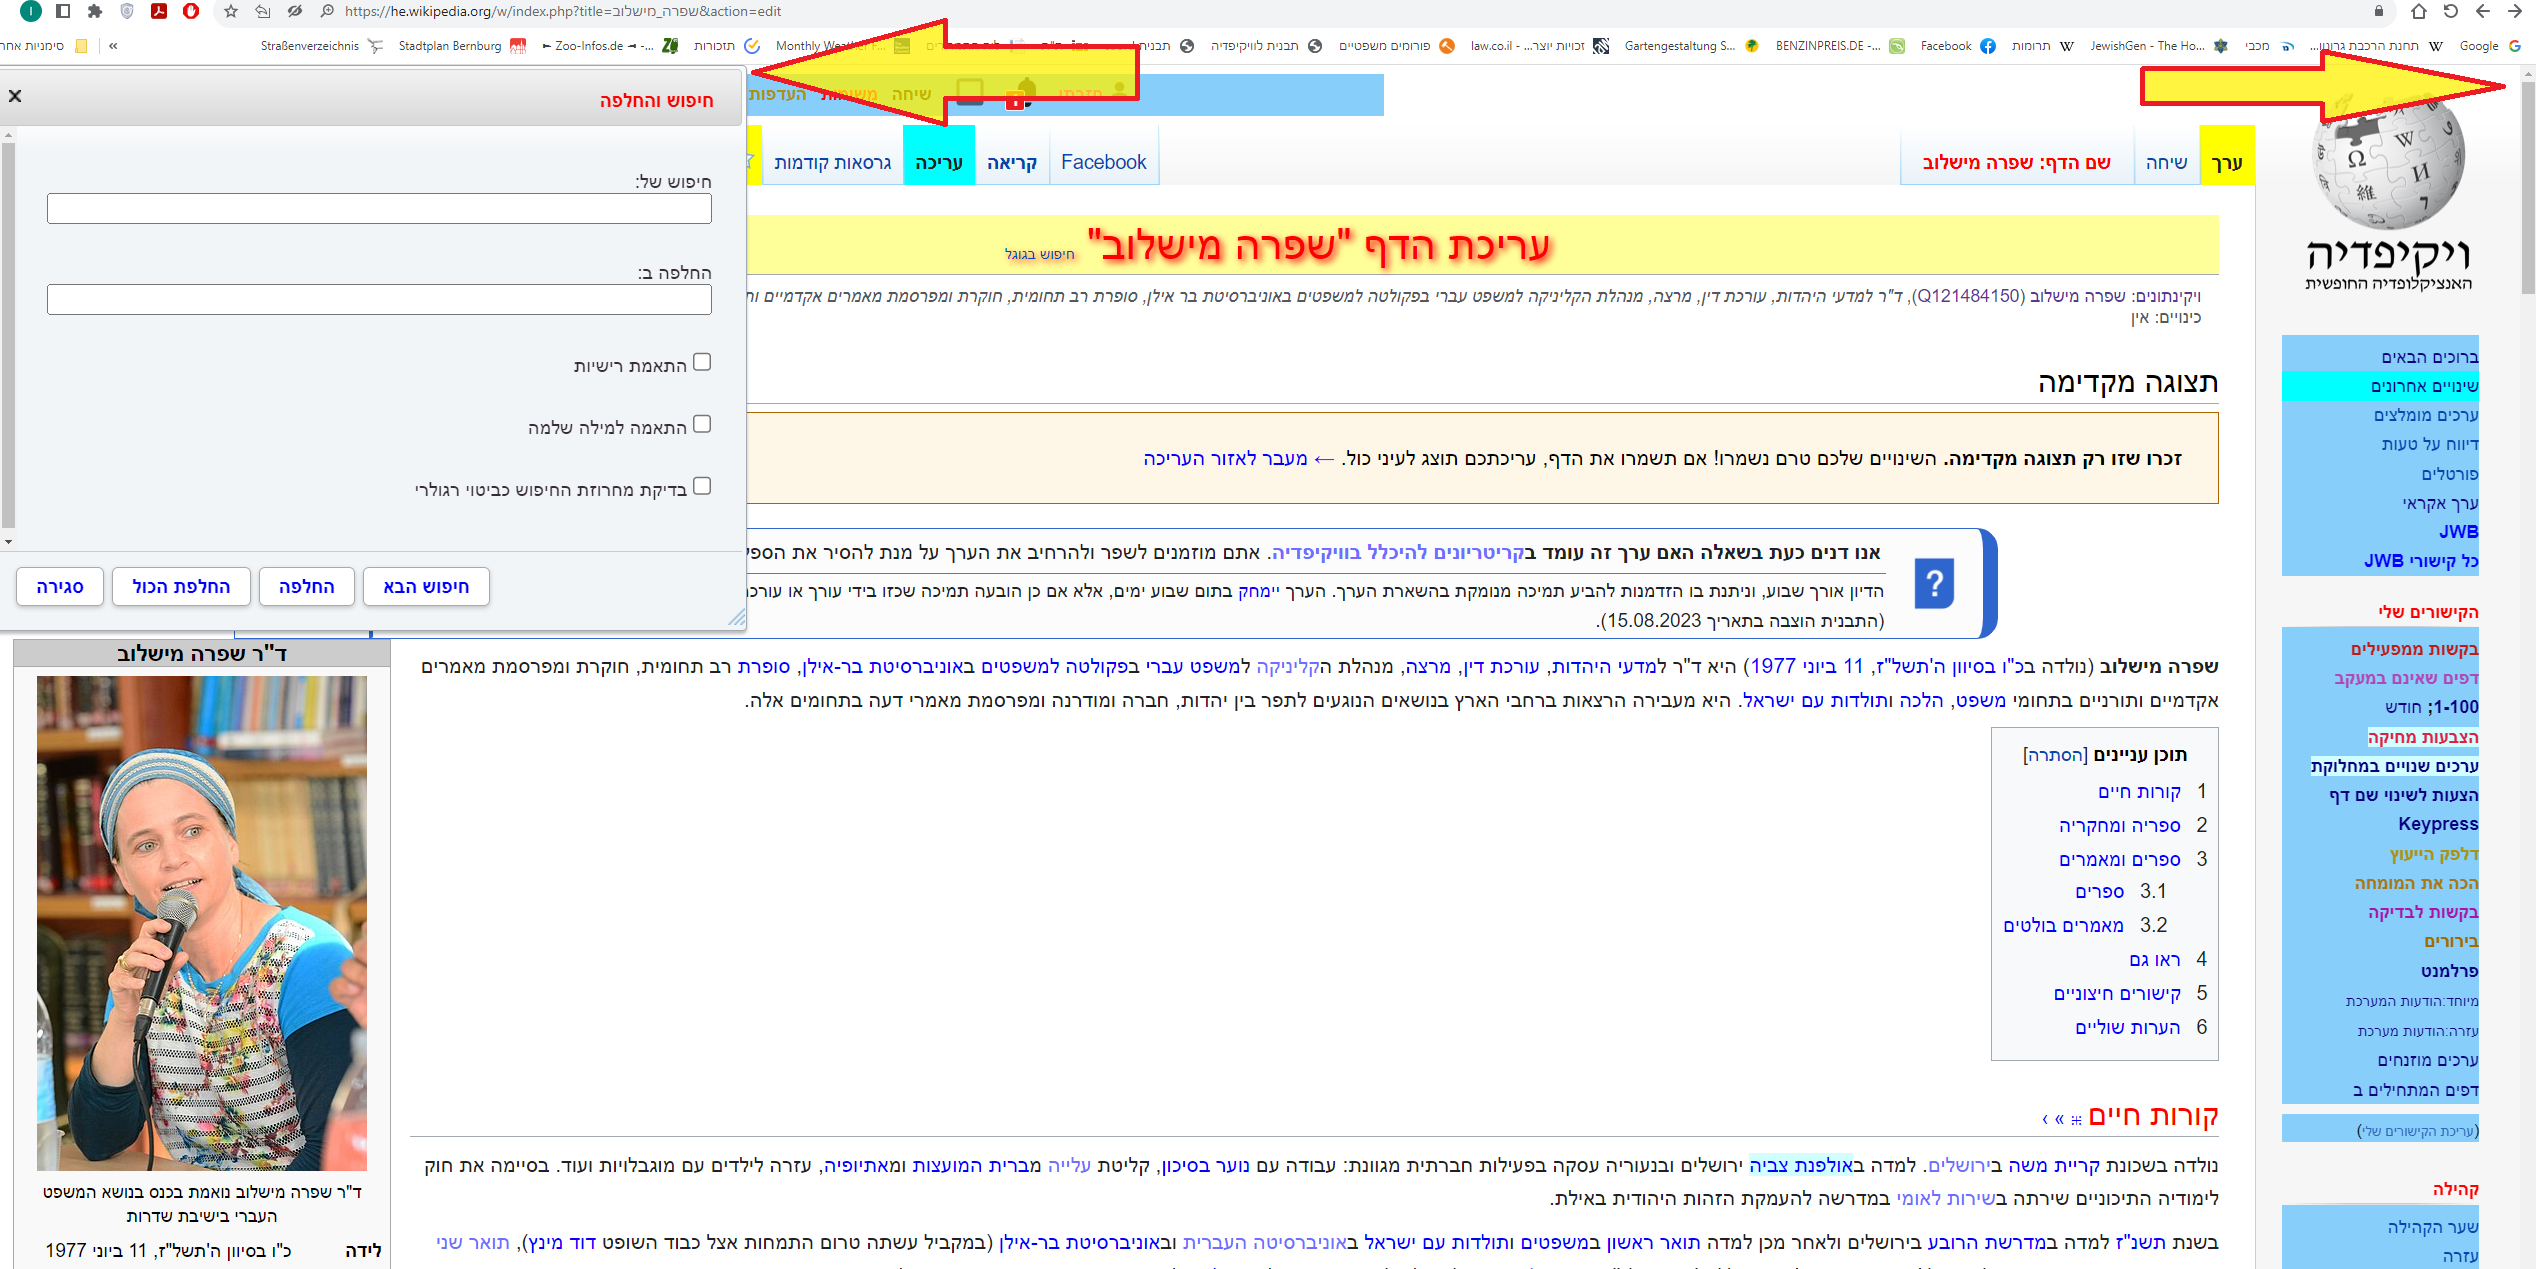Open the שער הקהילה sidebar link
This screenshot has height=1269, width=2536.
click(x=2433, y=1227)
